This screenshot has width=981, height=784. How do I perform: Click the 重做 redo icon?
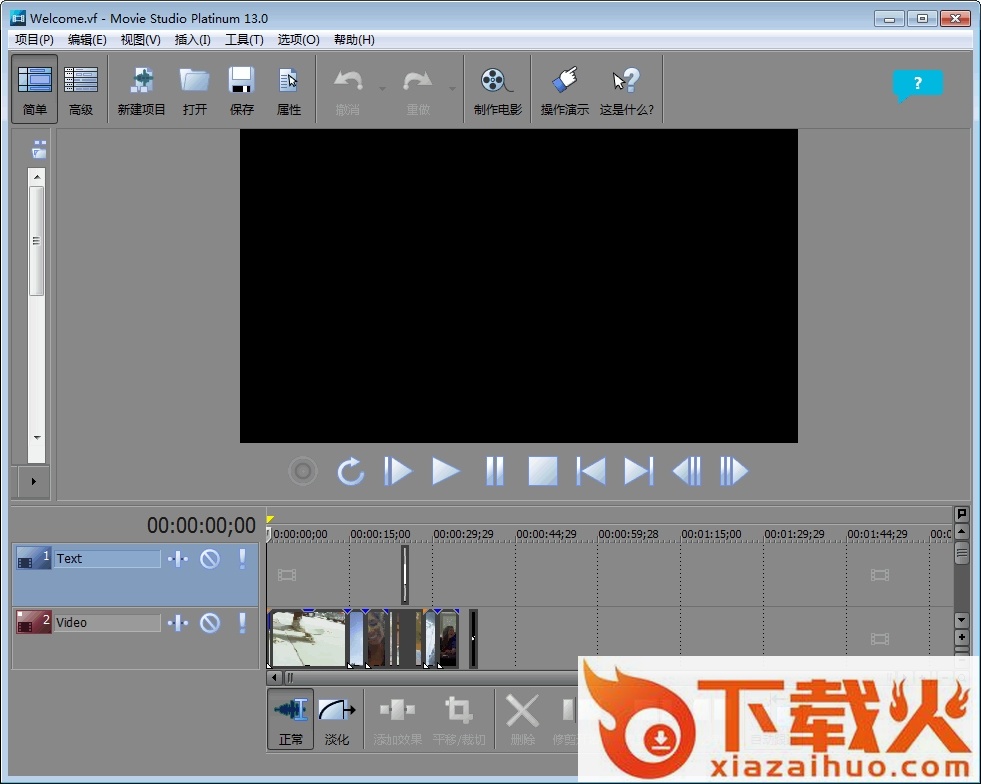click(417, 89)
